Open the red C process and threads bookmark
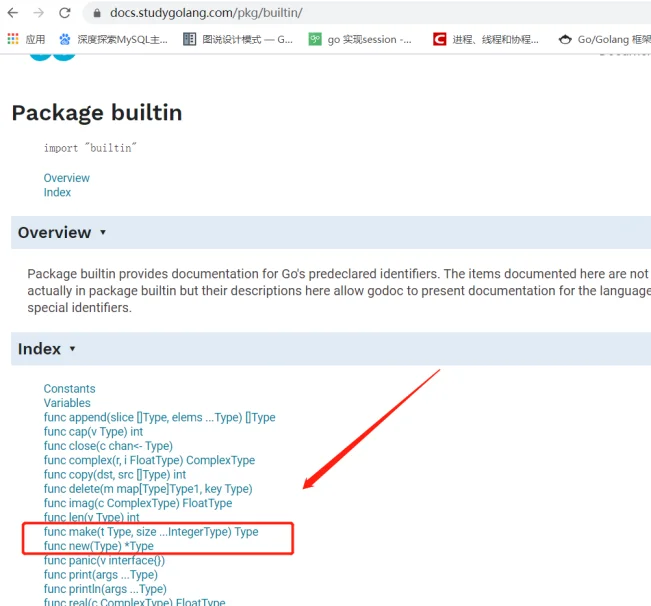 [486, 39]
